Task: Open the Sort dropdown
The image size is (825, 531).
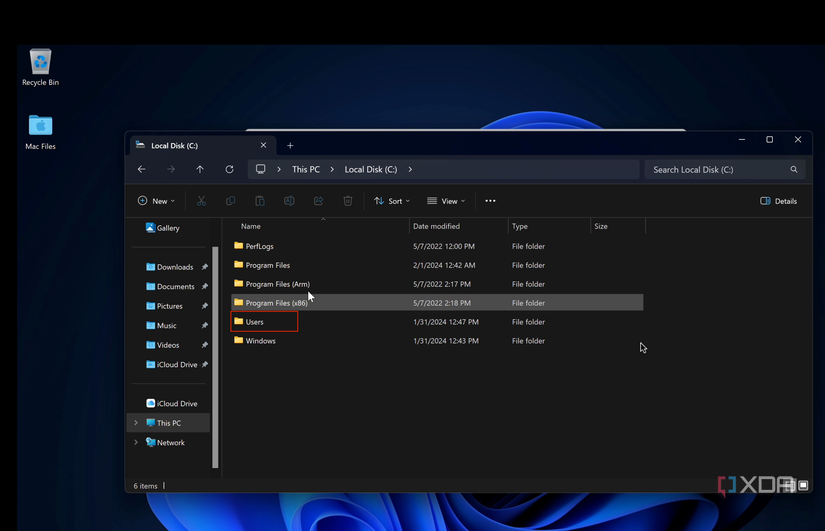Action: tap(392, 201)
